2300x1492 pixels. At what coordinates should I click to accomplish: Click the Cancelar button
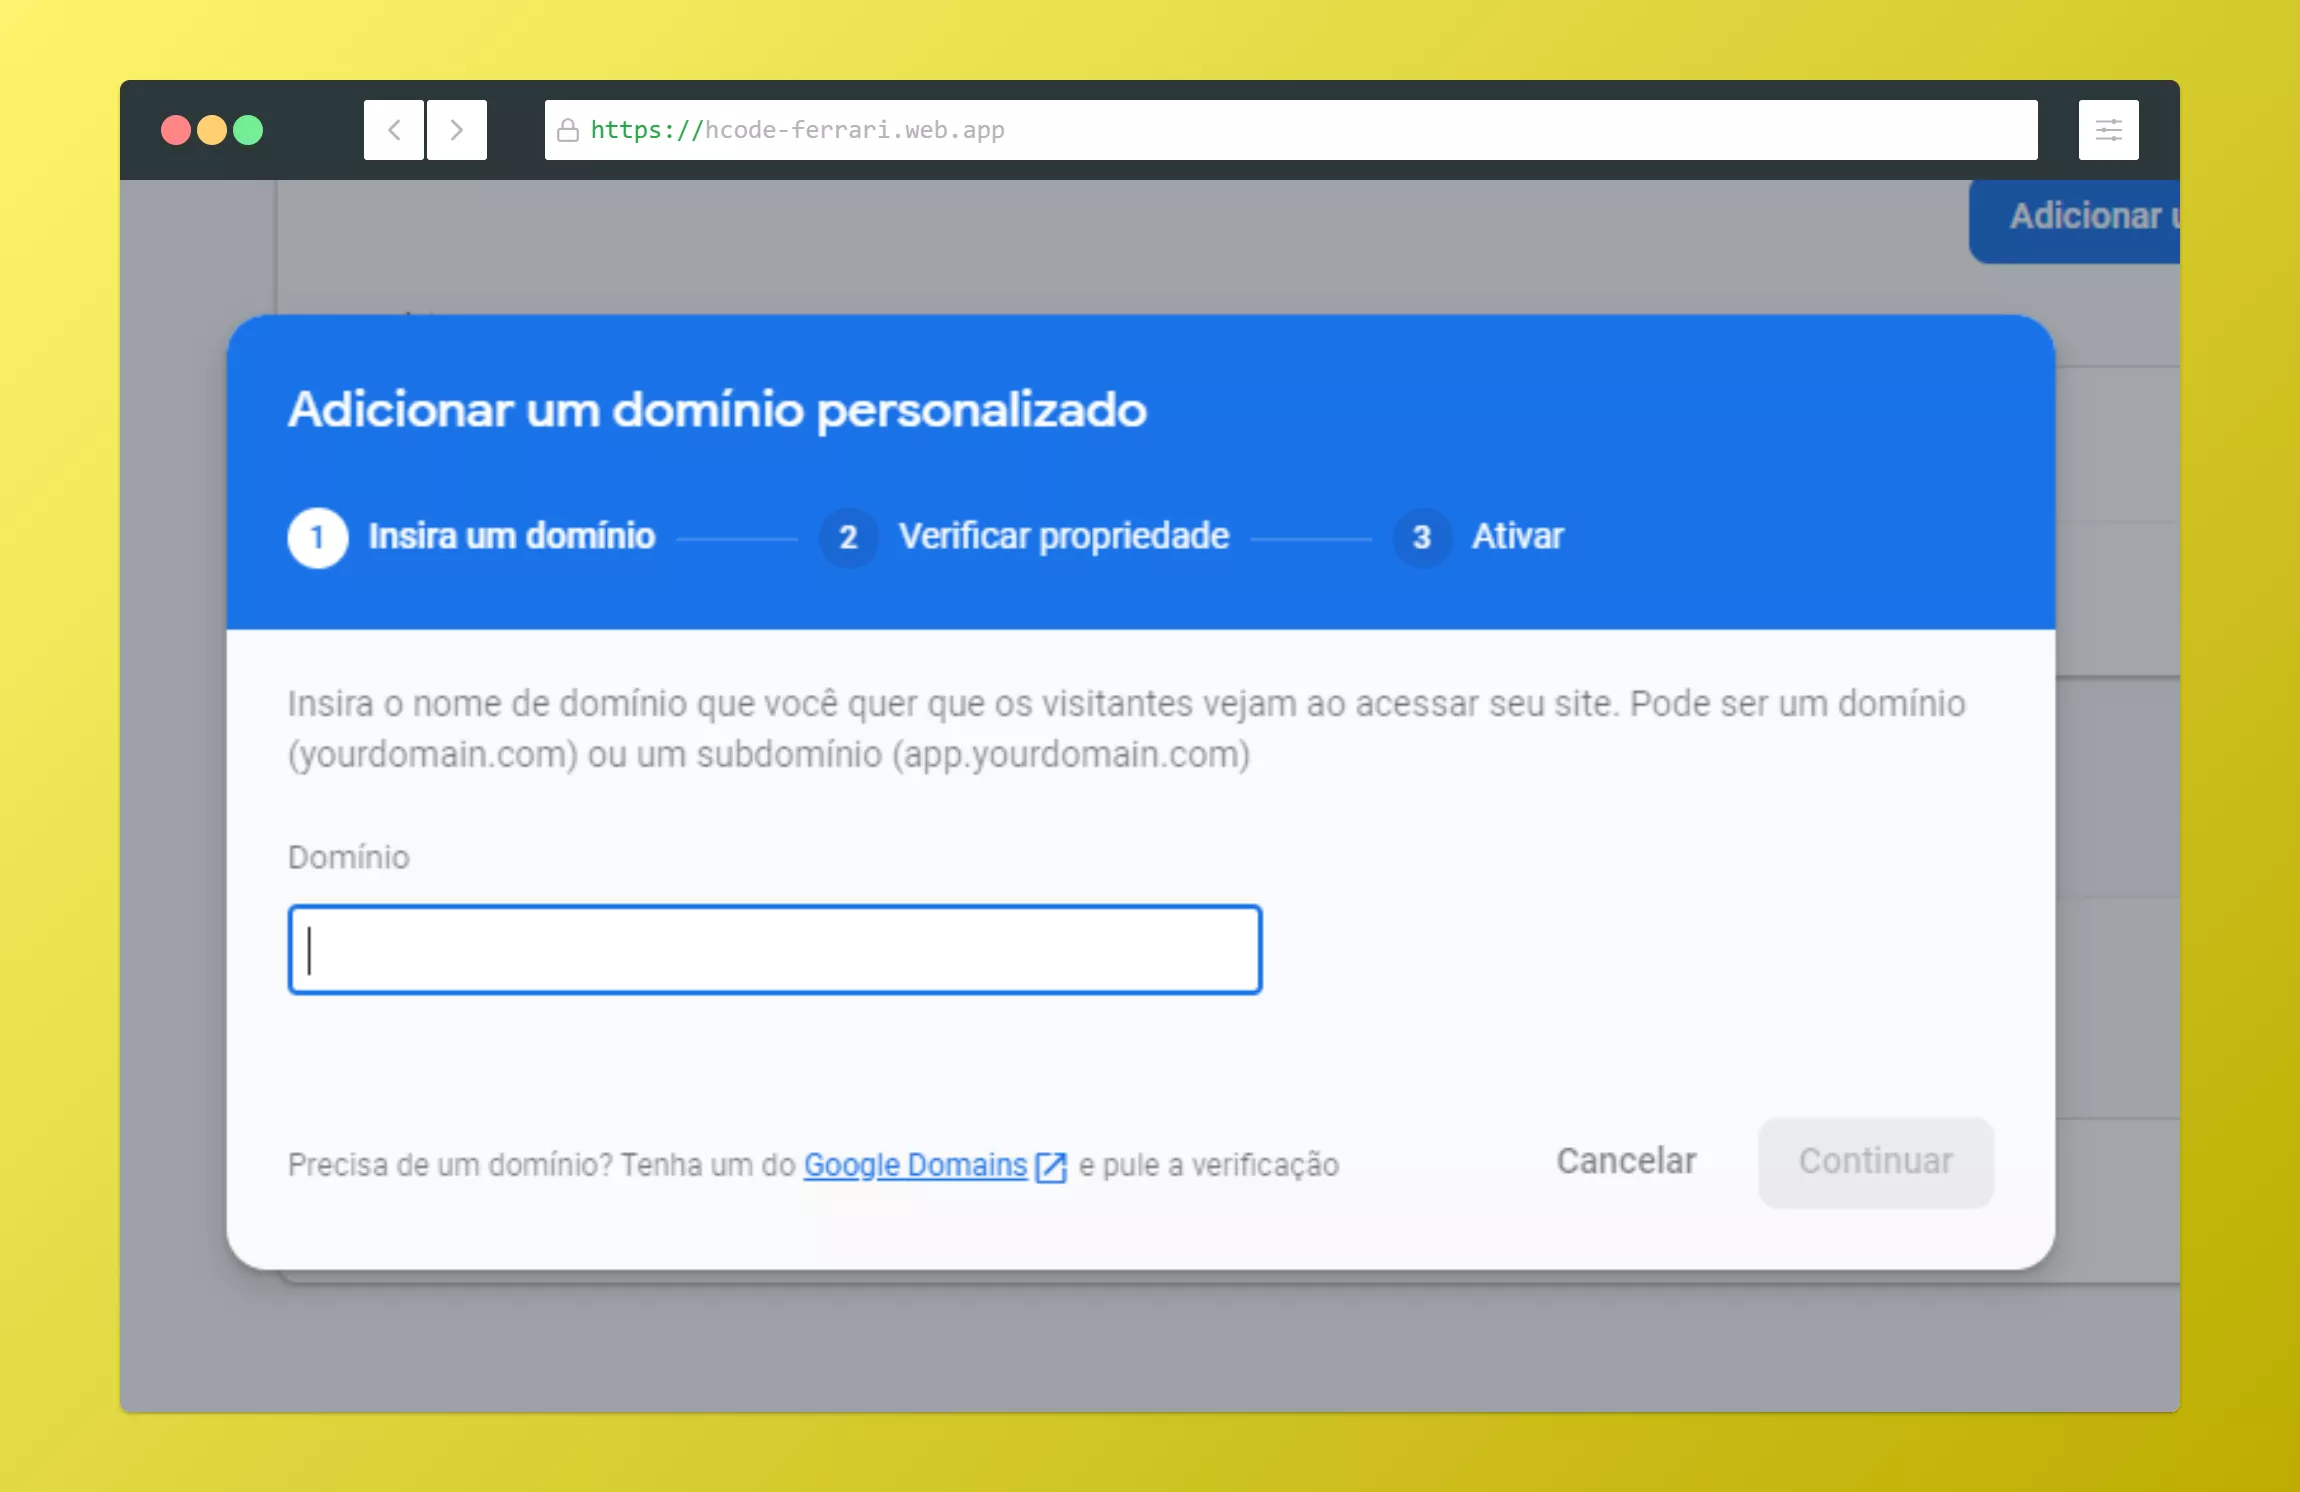[1626, 1161]
